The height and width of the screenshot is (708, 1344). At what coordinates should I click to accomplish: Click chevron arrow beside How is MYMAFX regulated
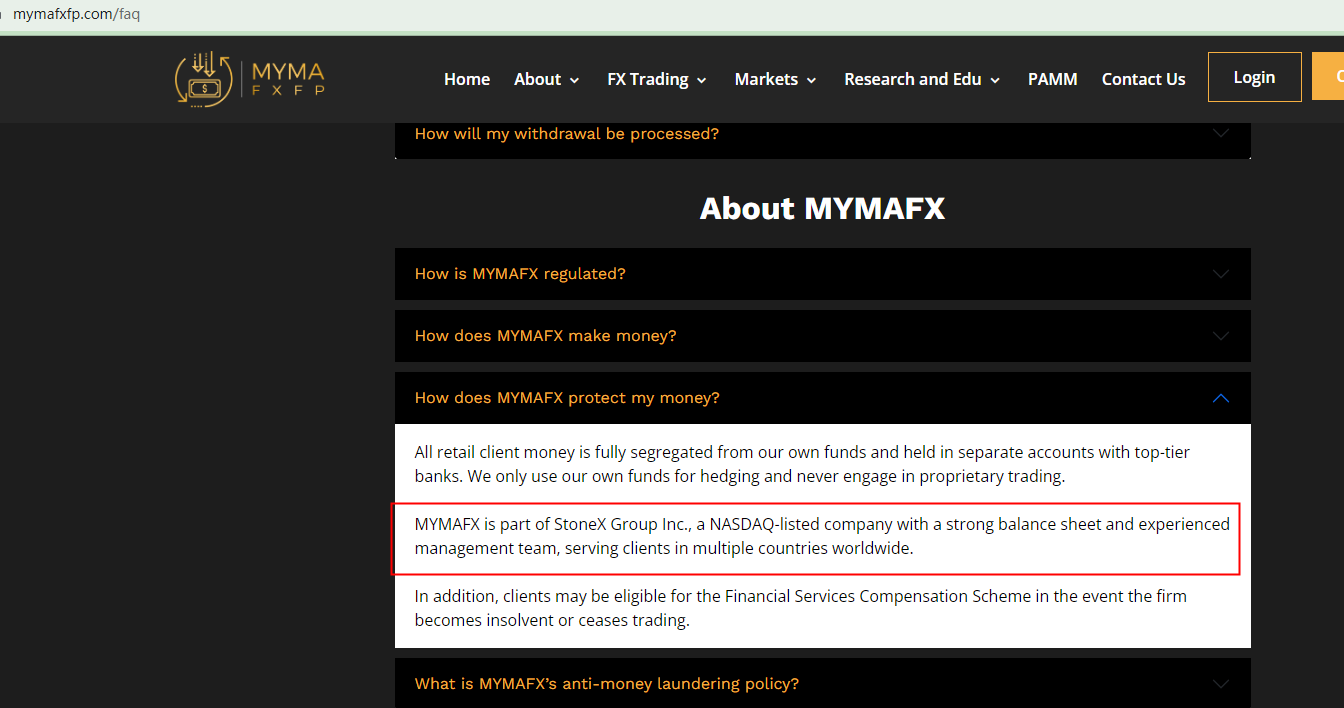pos(1220,274)
